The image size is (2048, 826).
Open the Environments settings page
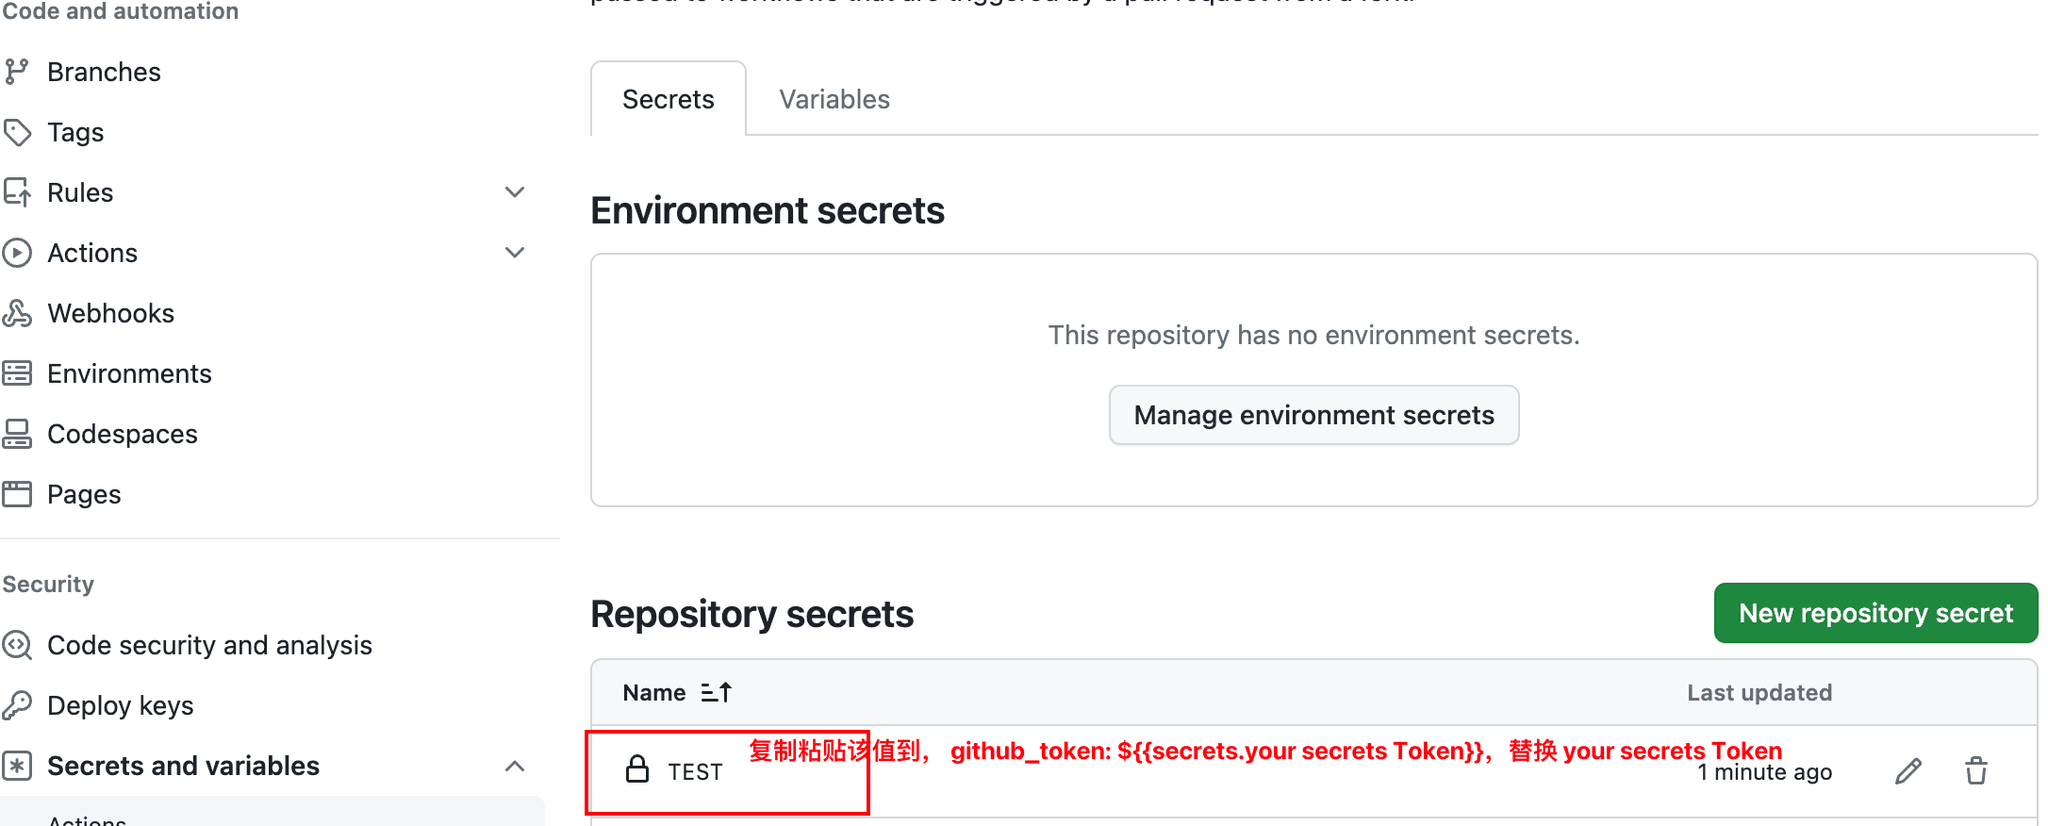[129, 374]
